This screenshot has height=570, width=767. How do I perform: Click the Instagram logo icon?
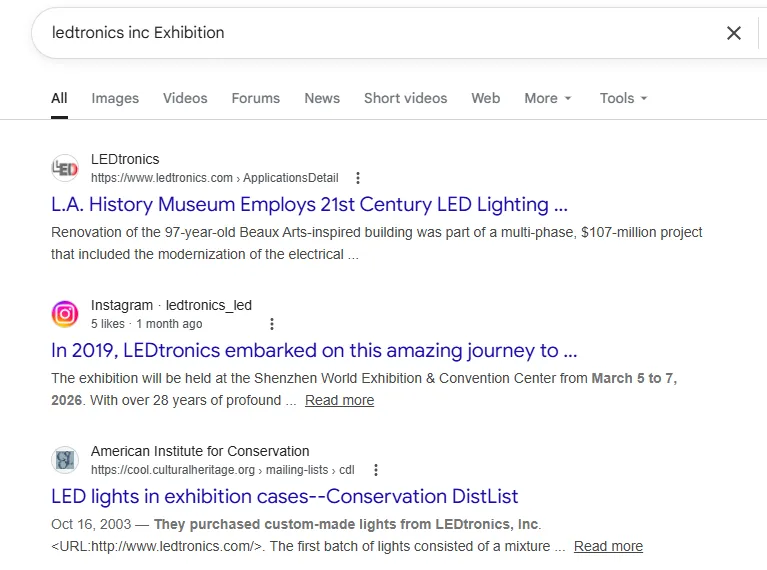(x=65, y=314)
